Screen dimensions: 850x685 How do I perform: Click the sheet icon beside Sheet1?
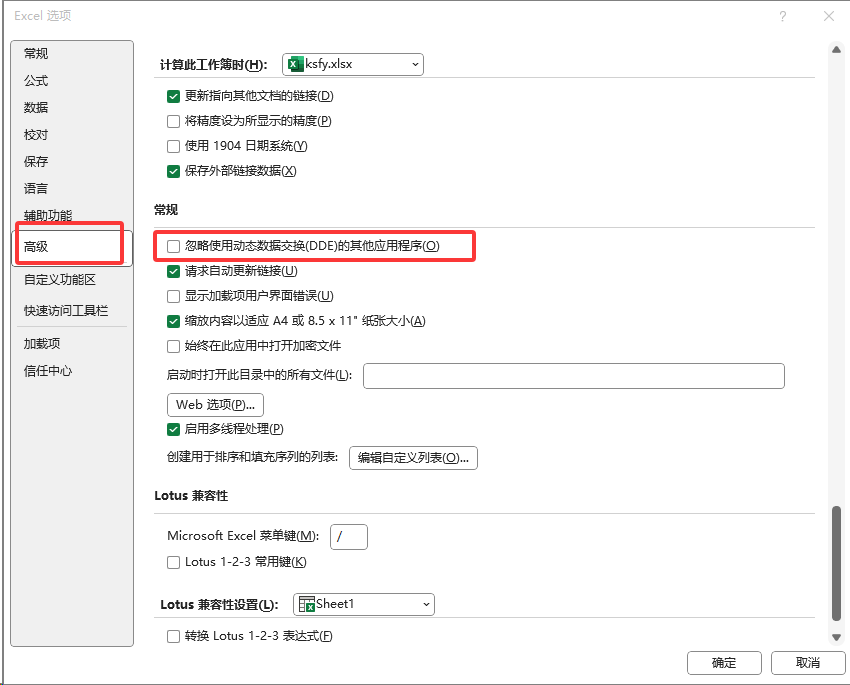tap(307, 604)
